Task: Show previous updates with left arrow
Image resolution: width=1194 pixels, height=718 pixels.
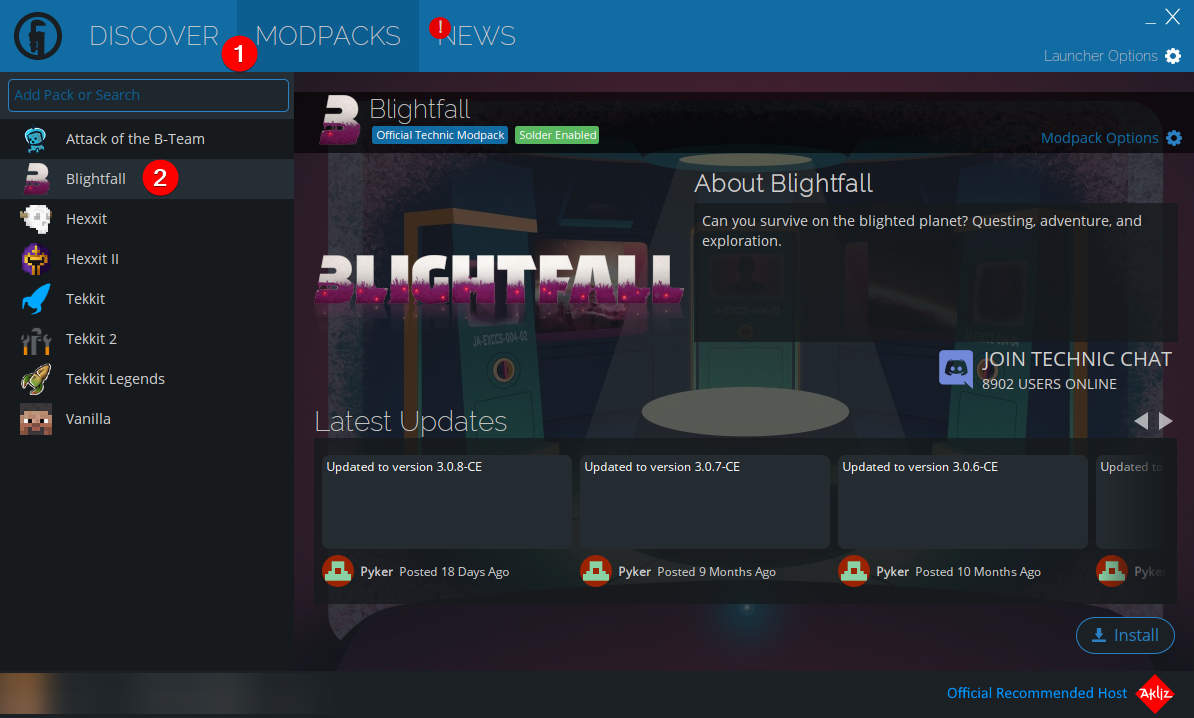Action: 1141,421
